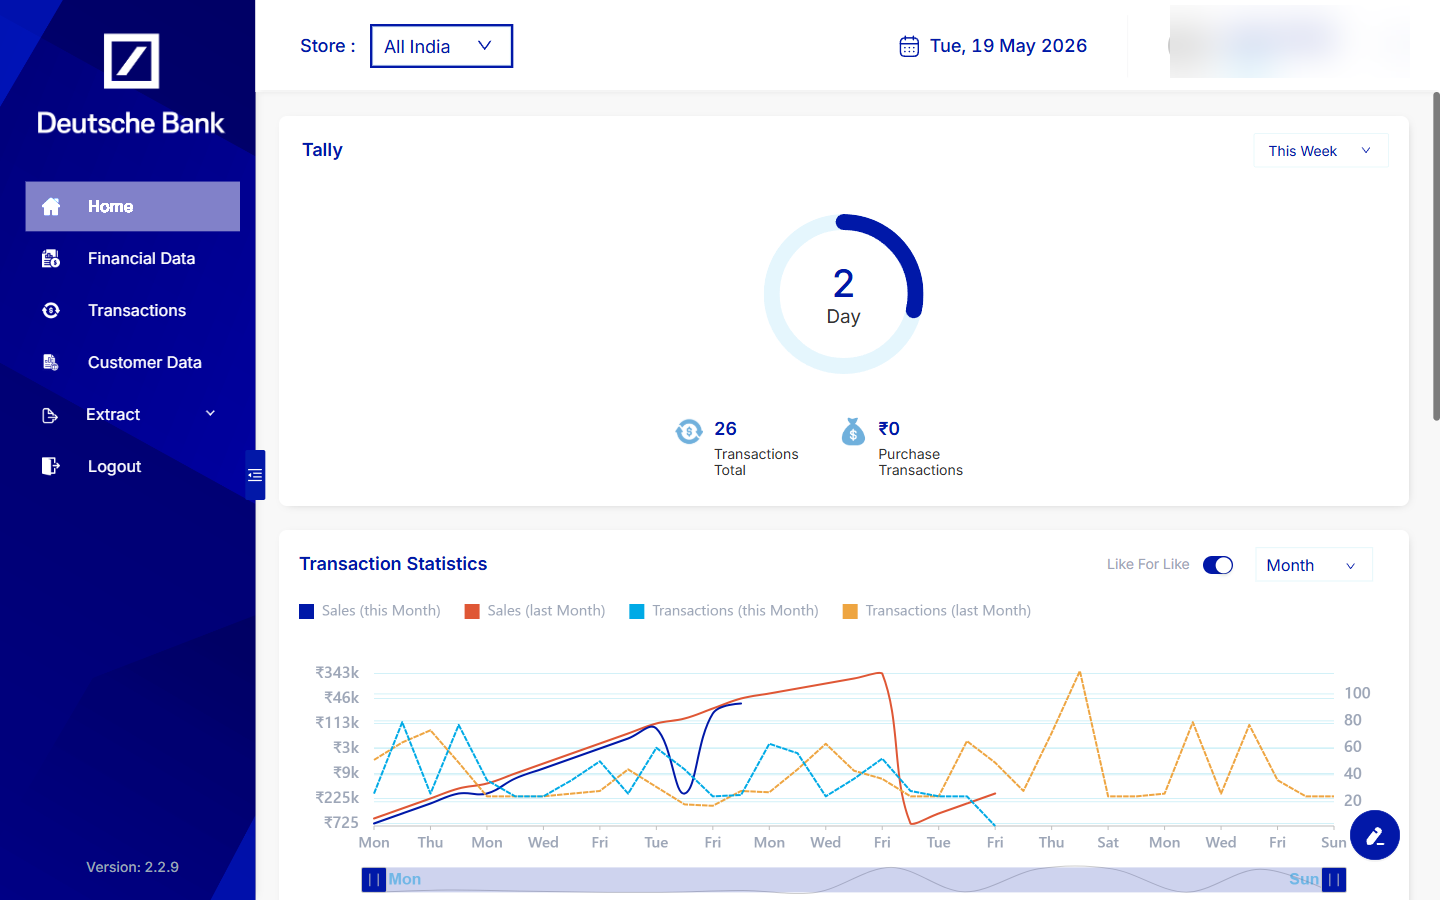Click the ₹0 purchase transactions value
Screen dimensions: 1440x900
tap(889, 429)
